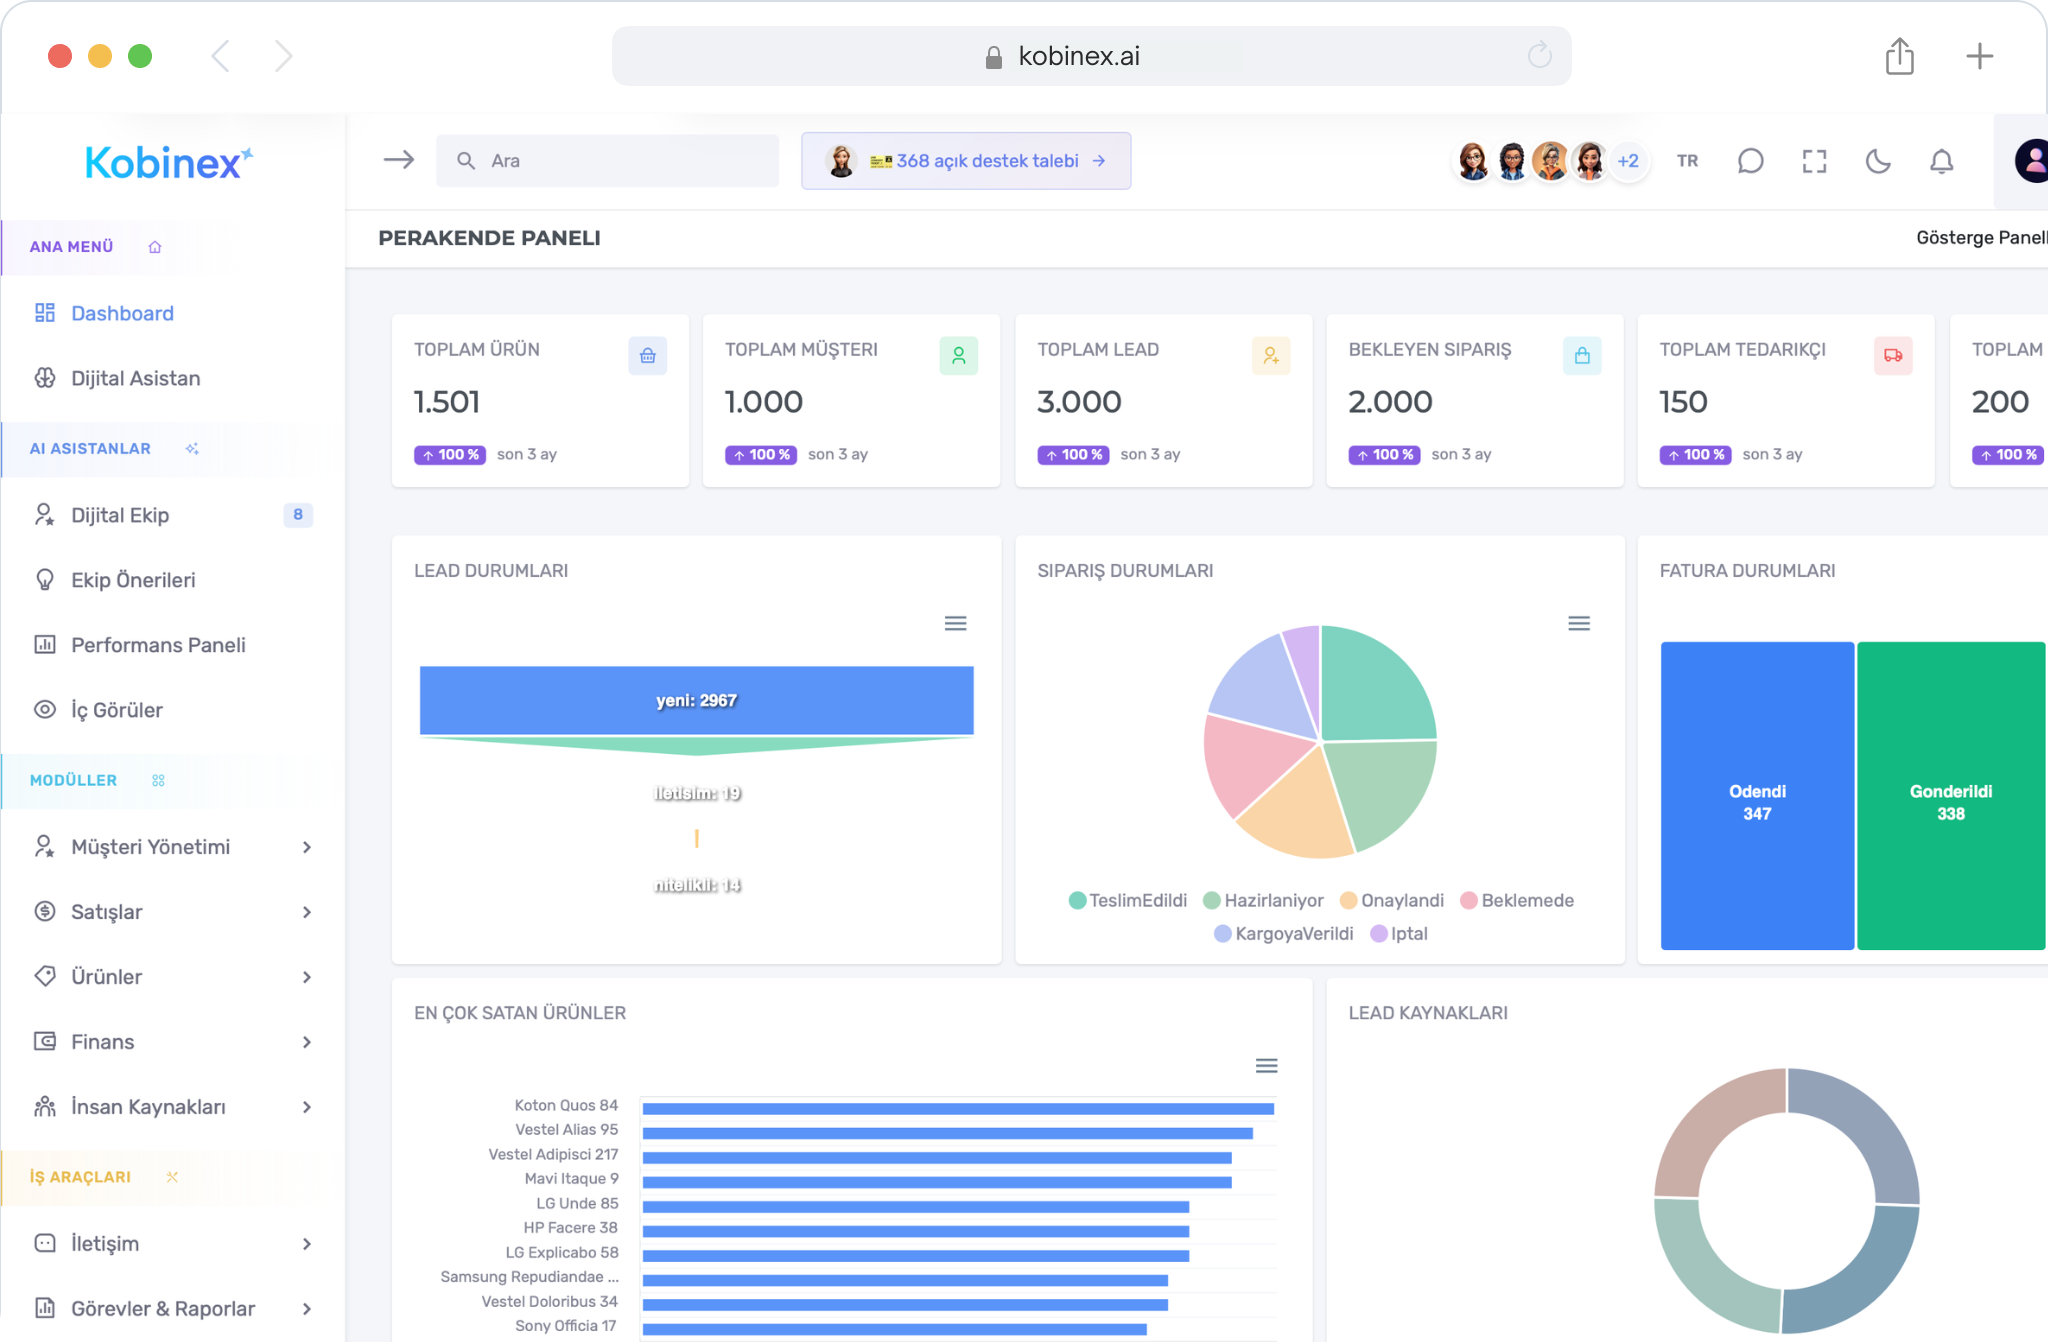Expand Görevler & Raporlar chevron

[307, 1309]
